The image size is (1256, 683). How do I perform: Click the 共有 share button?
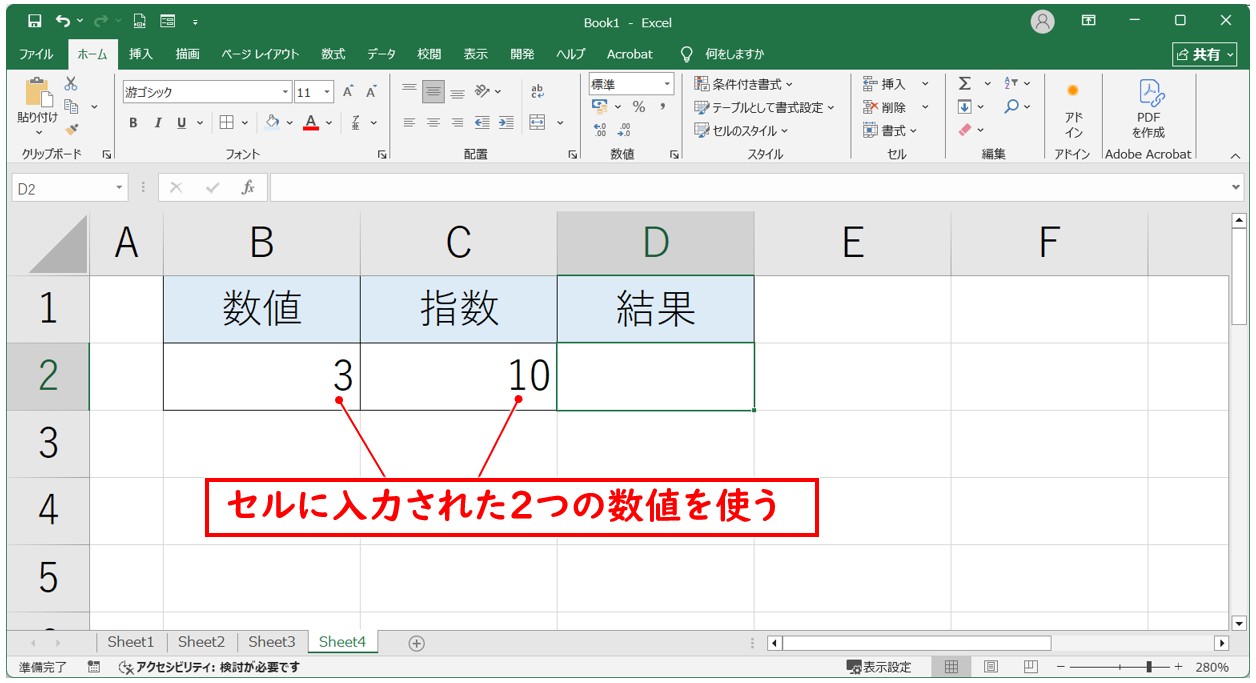(1198, 54)
